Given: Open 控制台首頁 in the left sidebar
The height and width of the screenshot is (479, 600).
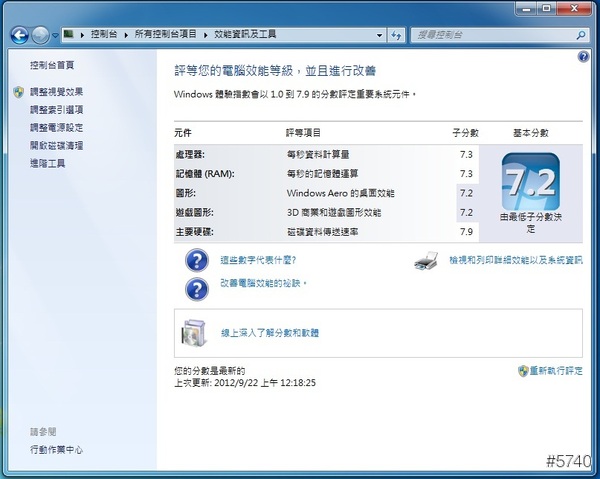Looking at the screenshot, I should tap(52, 65).
